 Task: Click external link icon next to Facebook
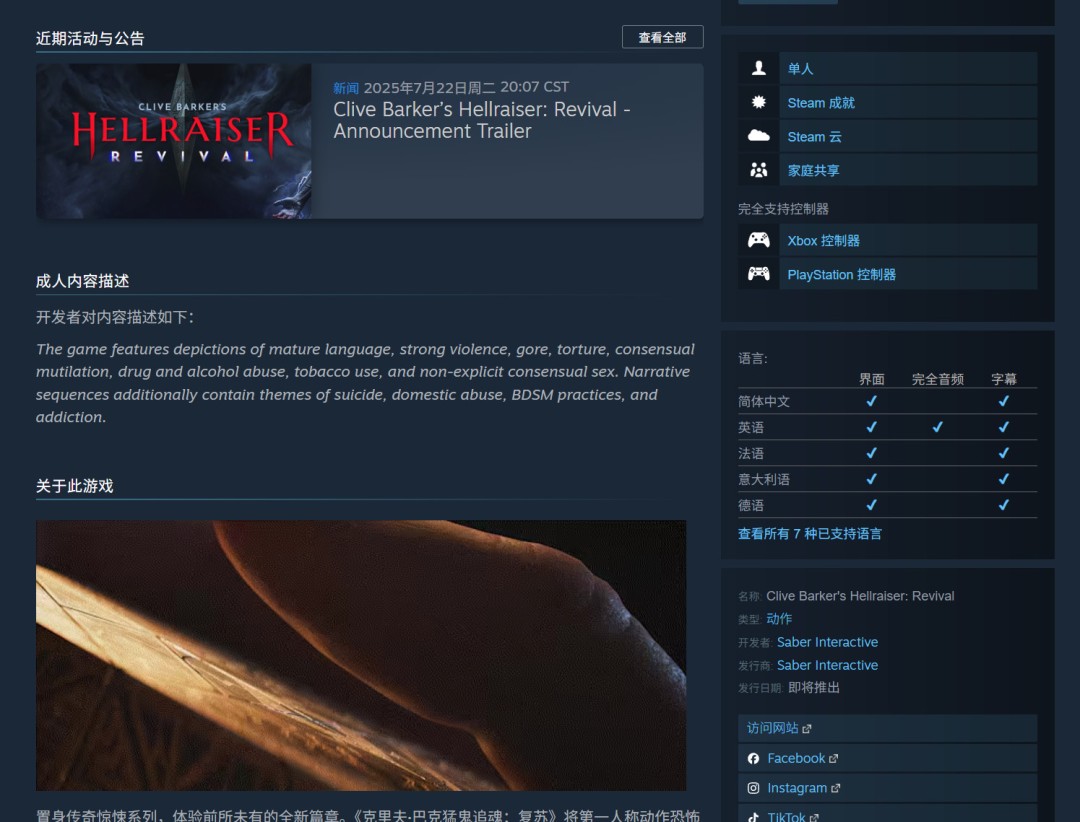coord(833,758)
